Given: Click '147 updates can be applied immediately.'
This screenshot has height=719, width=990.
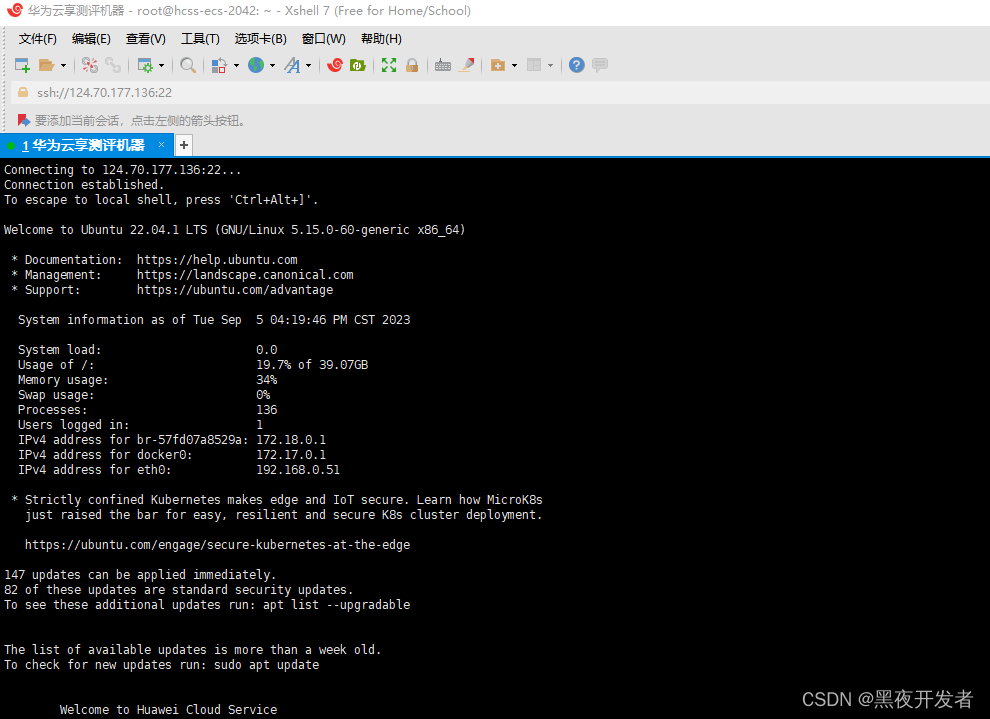Looking at the screenshot, I should pyautogui.click(x=140, y=574).
